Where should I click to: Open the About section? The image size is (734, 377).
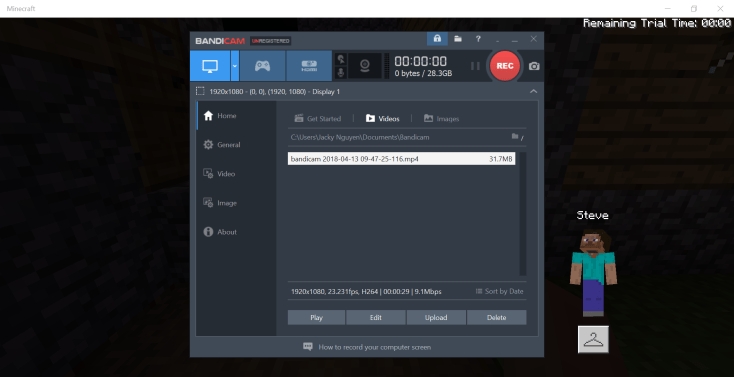click(236, 232)
